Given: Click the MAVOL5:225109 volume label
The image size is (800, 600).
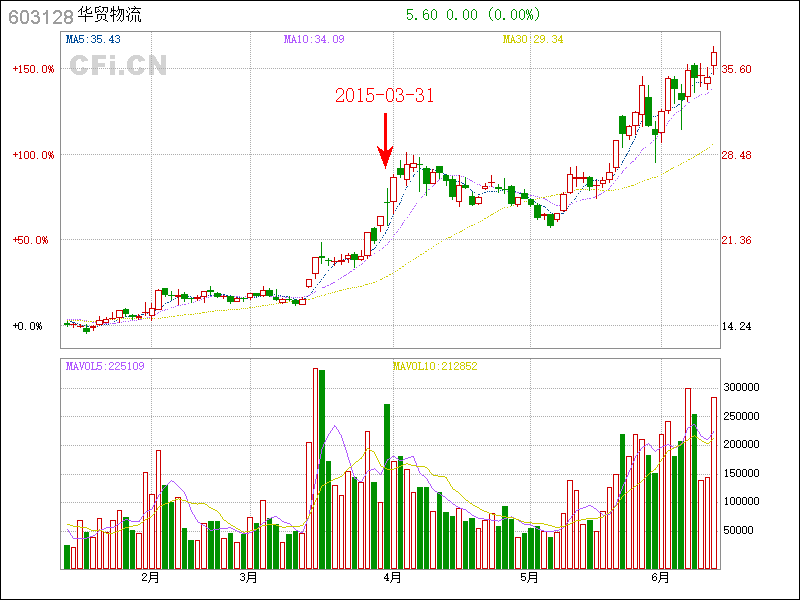Looking at the screenshot, I should pos(105,366).
